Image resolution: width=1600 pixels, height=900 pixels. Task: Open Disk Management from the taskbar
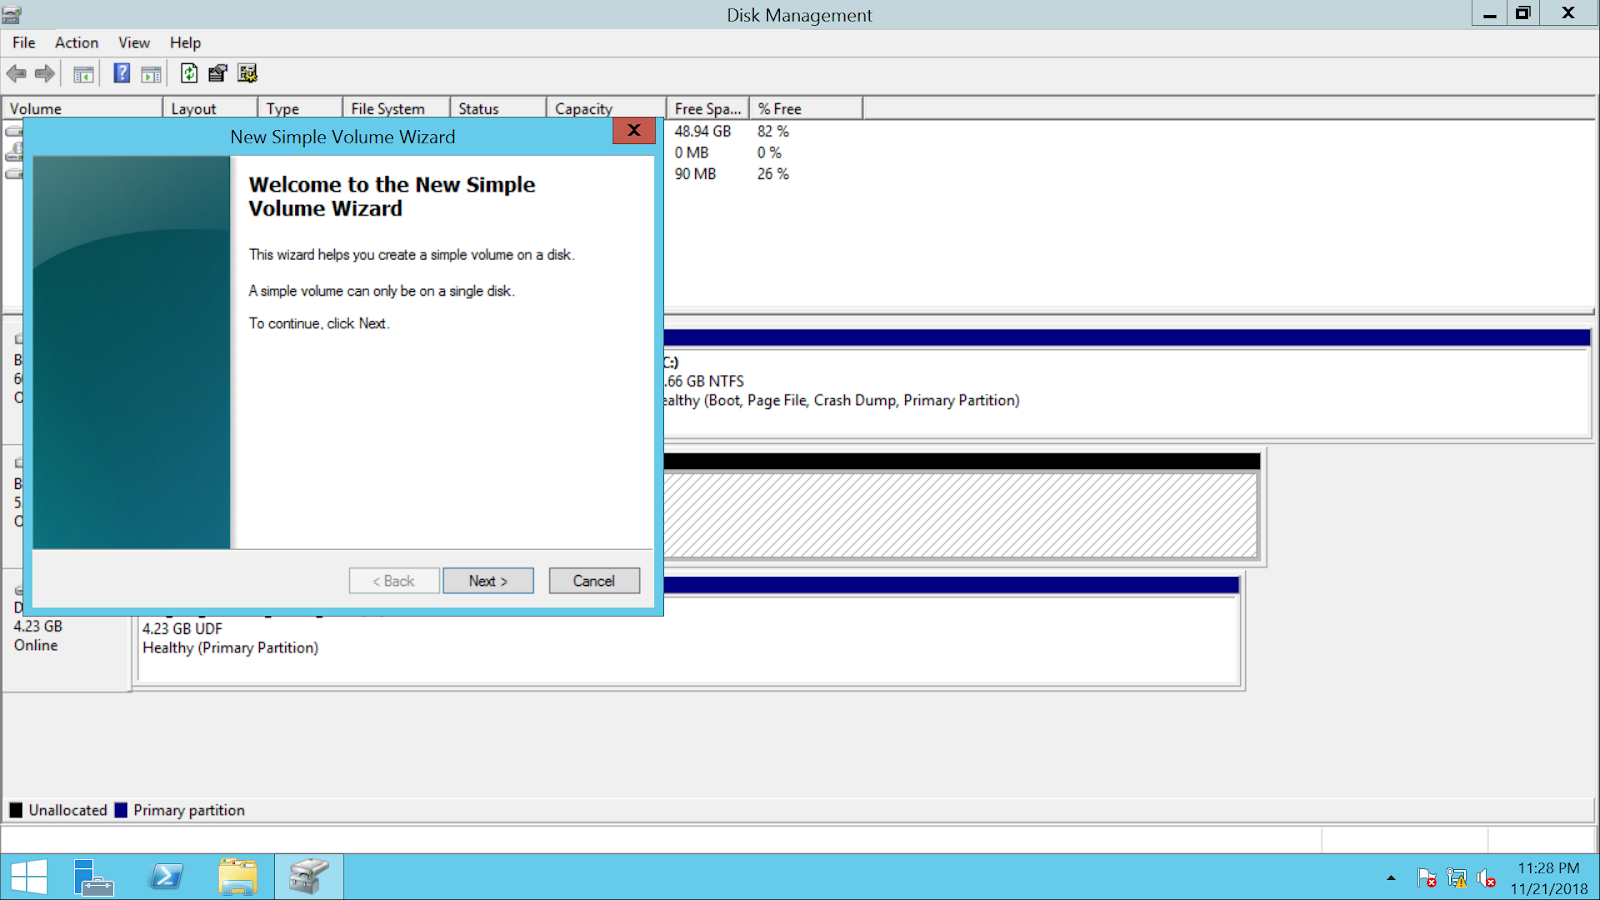coord(308,875)
